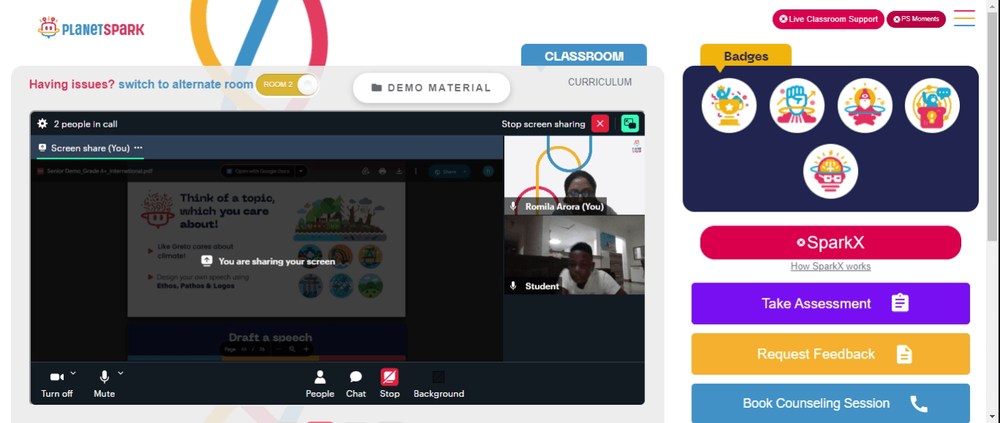Open Screen share three-dots options
1000x423 pixels.
pyautogui.click(x=138, y=148)
